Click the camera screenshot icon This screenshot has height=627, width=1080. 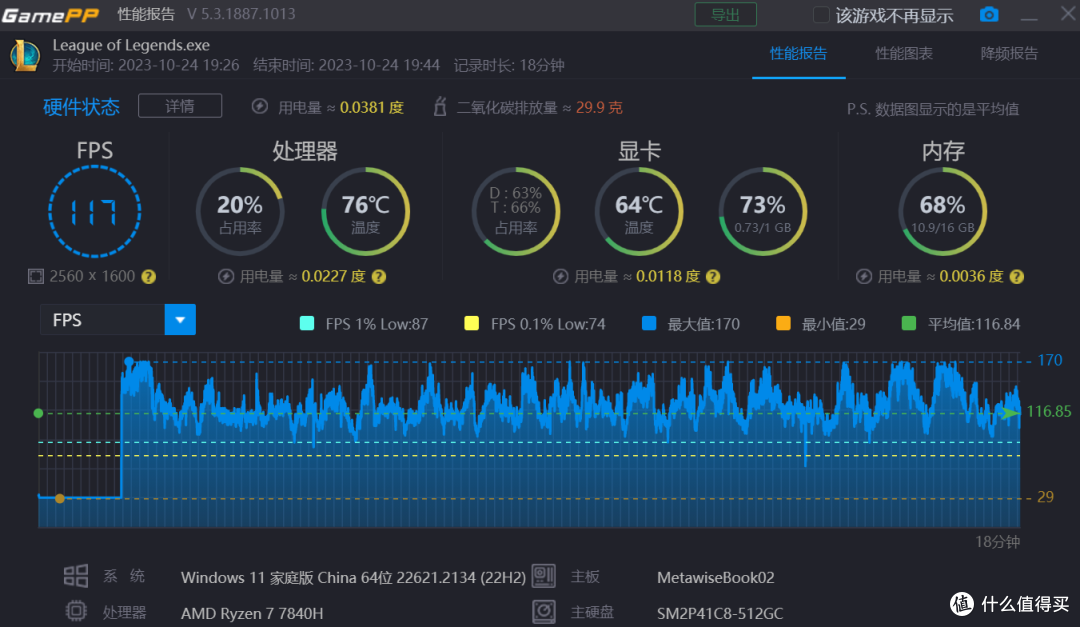(989, 14)
